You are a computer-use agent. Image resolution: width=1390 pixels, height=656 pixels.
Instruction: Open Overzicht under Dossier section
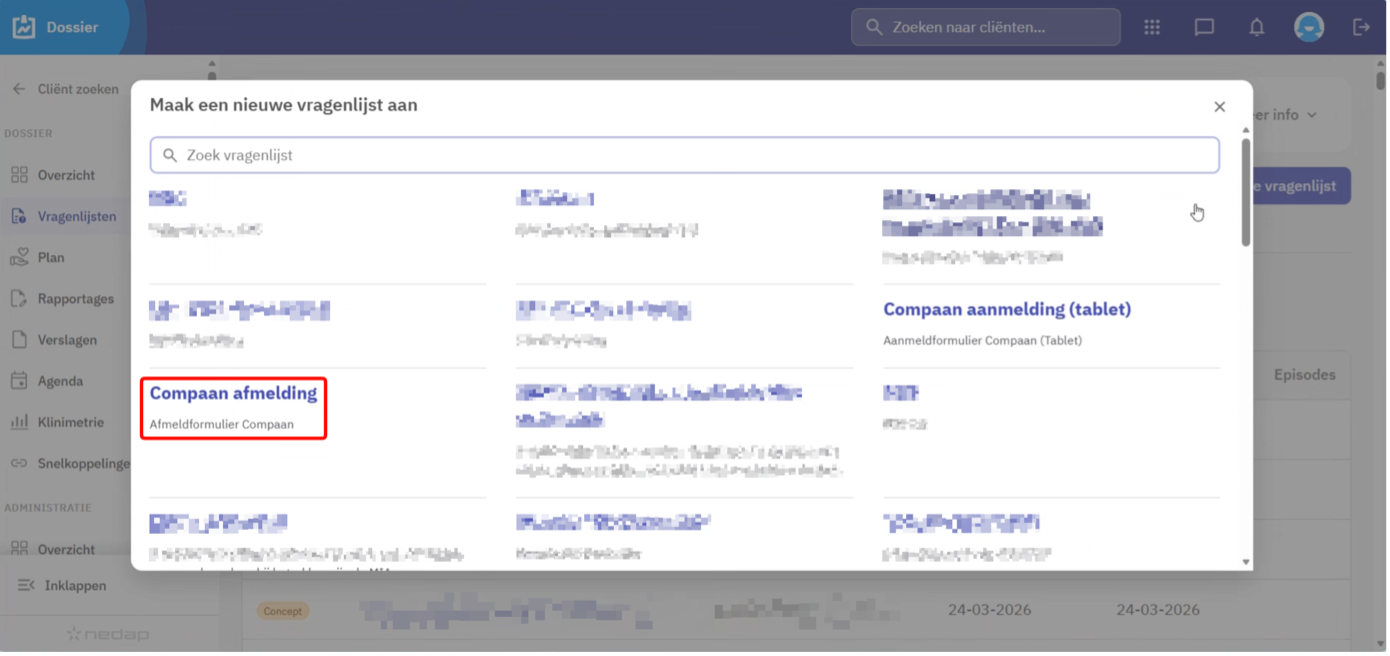click(x=66, y=175)
